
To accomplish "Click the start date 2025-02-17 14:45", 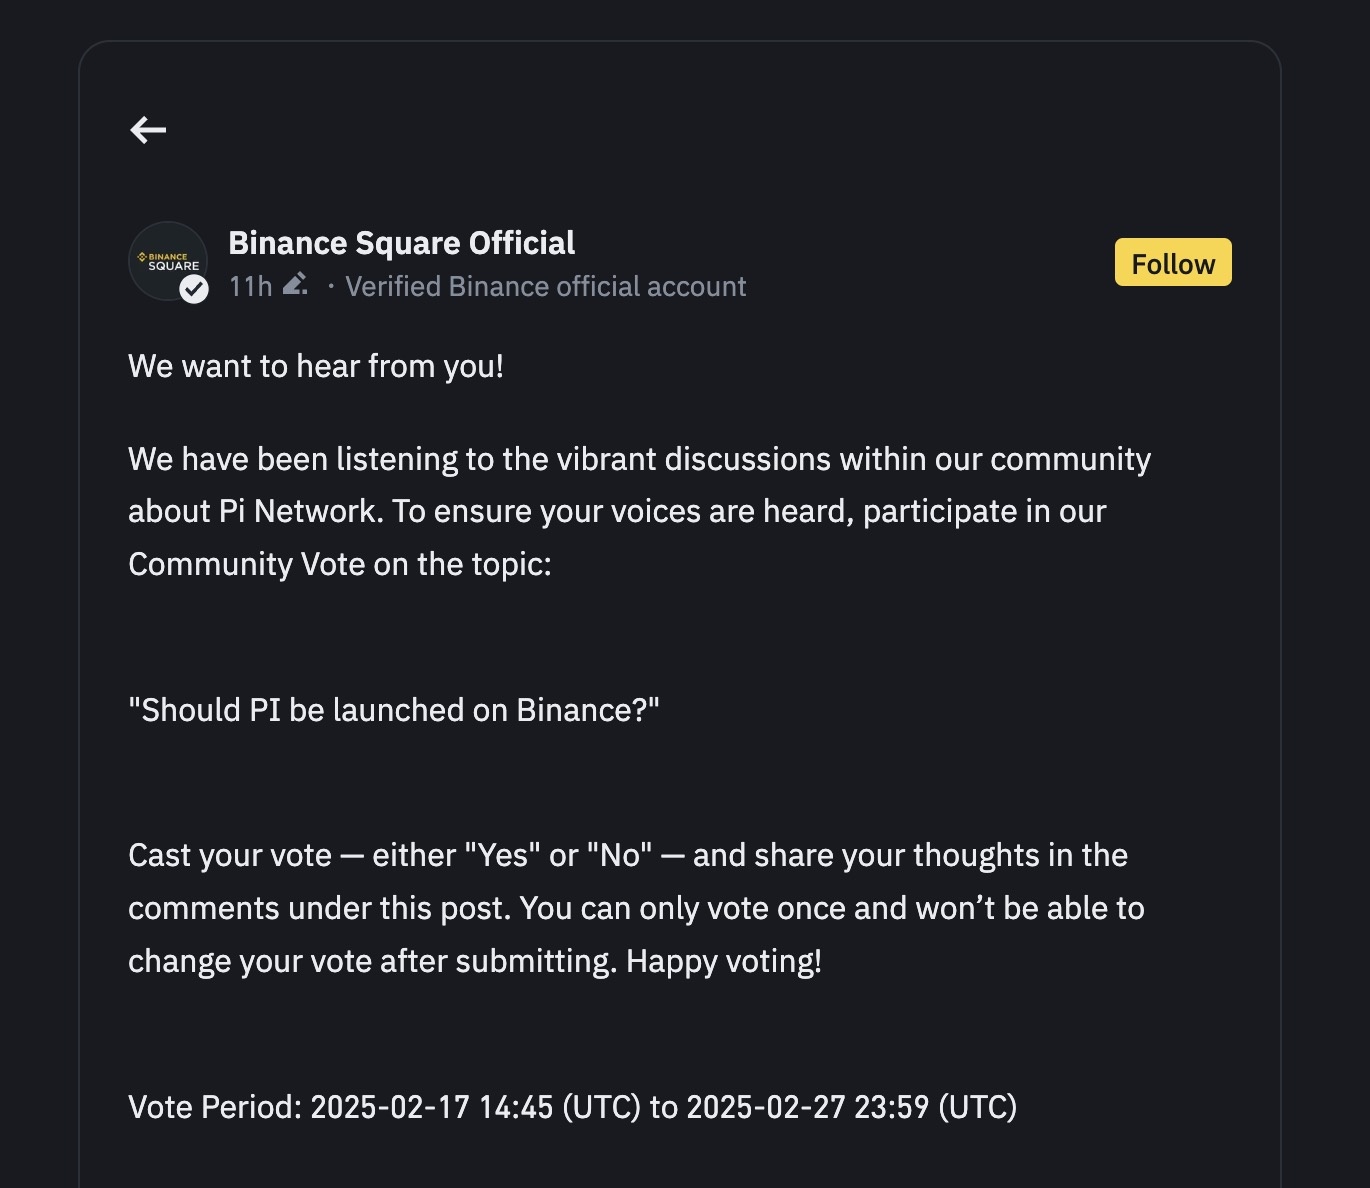I will [x=431, y=1107].
